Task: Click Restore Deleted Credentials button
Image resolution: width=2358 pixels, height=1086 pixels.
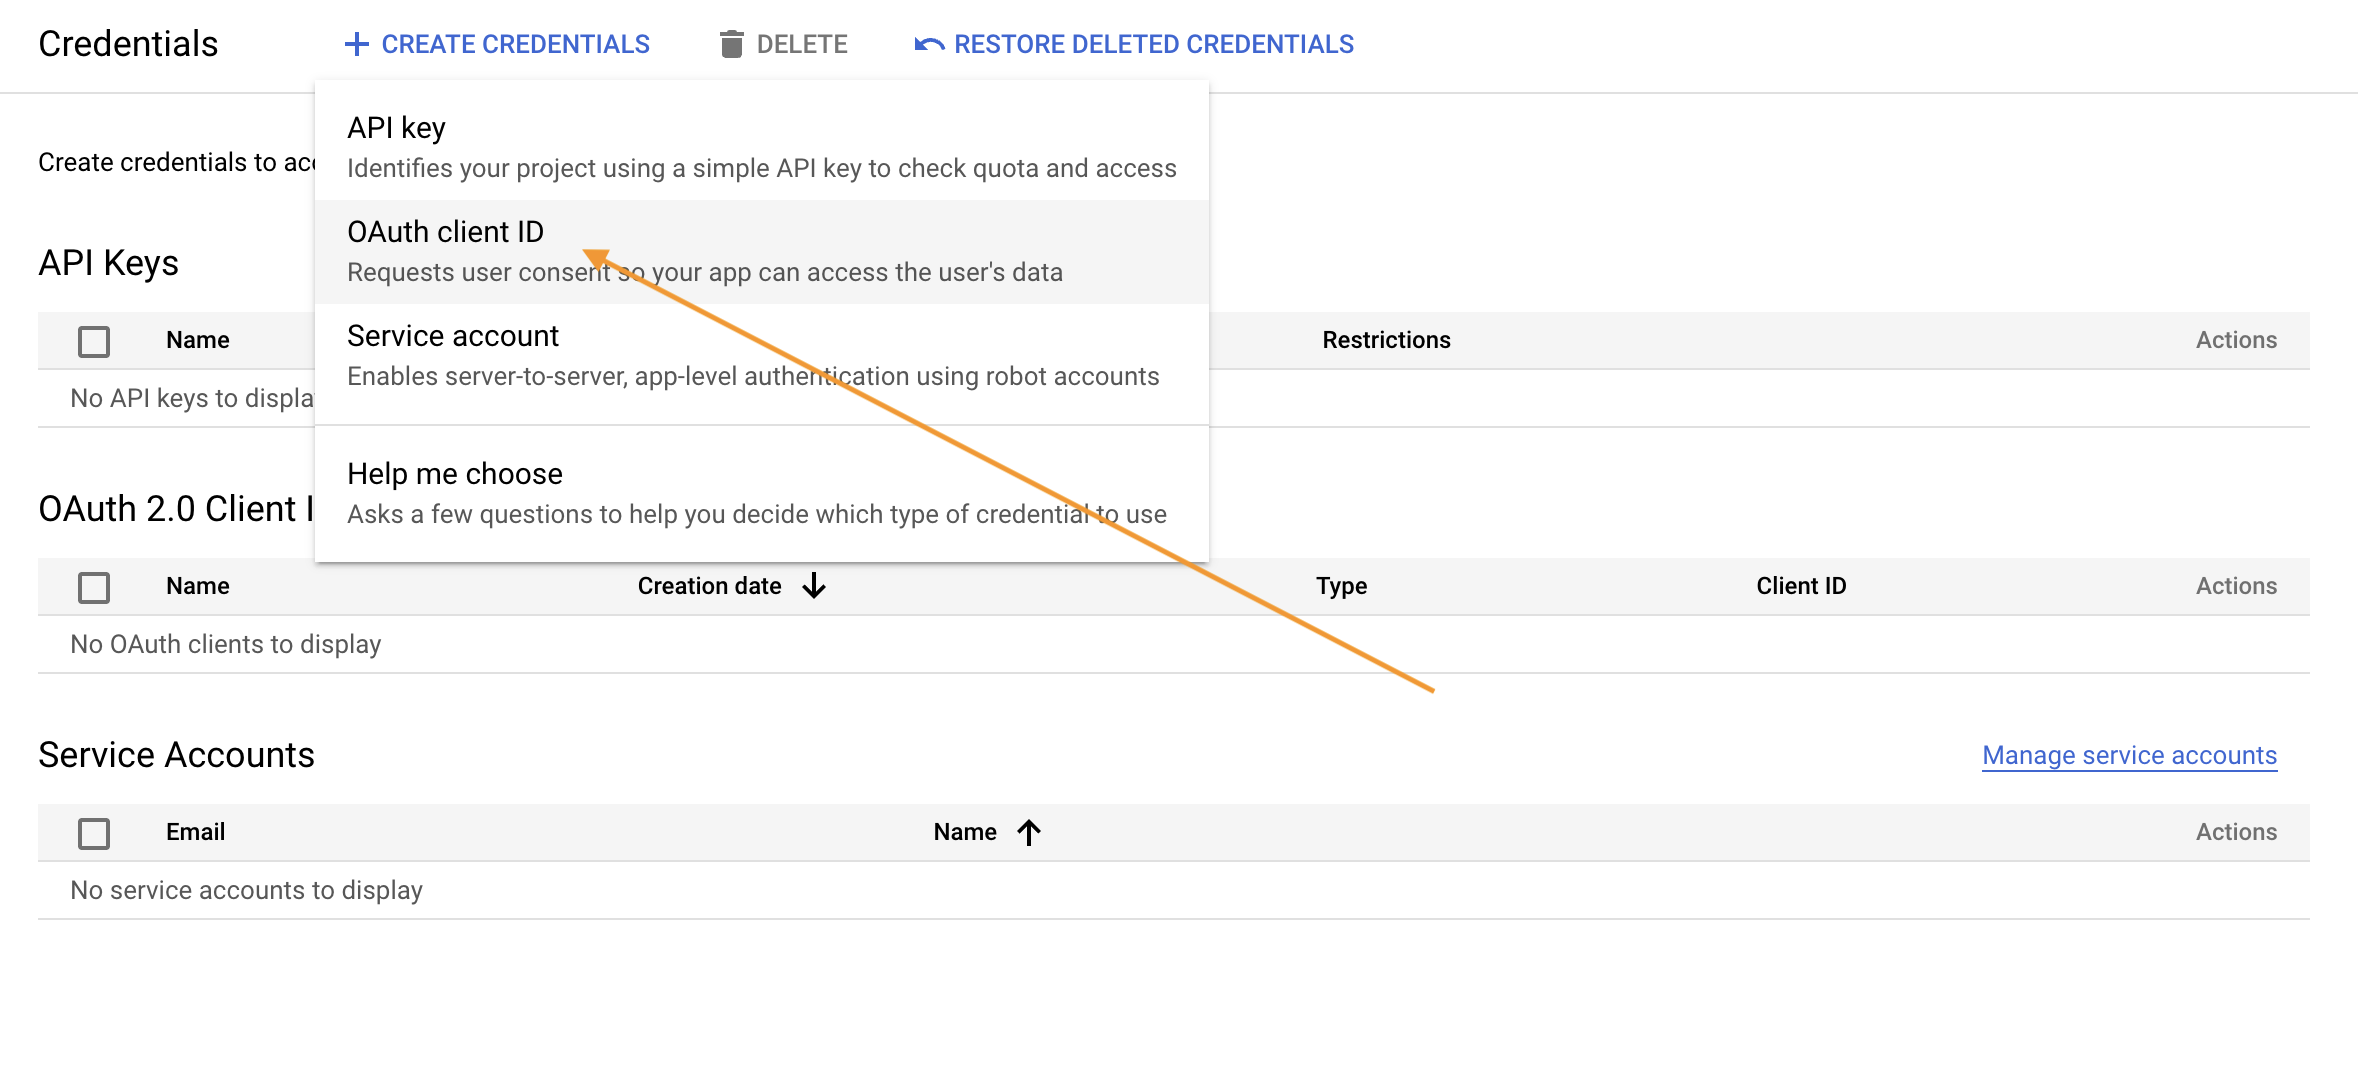Action: (1153, 44)
